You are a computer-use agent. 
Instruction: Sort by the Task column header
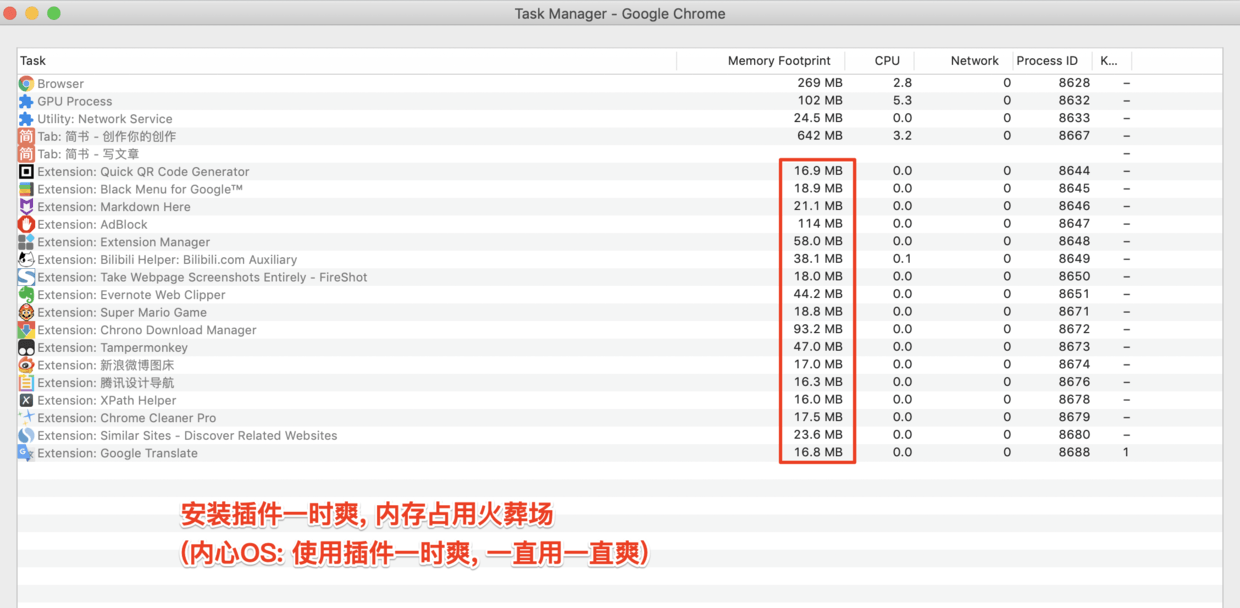tap(347, 61)
